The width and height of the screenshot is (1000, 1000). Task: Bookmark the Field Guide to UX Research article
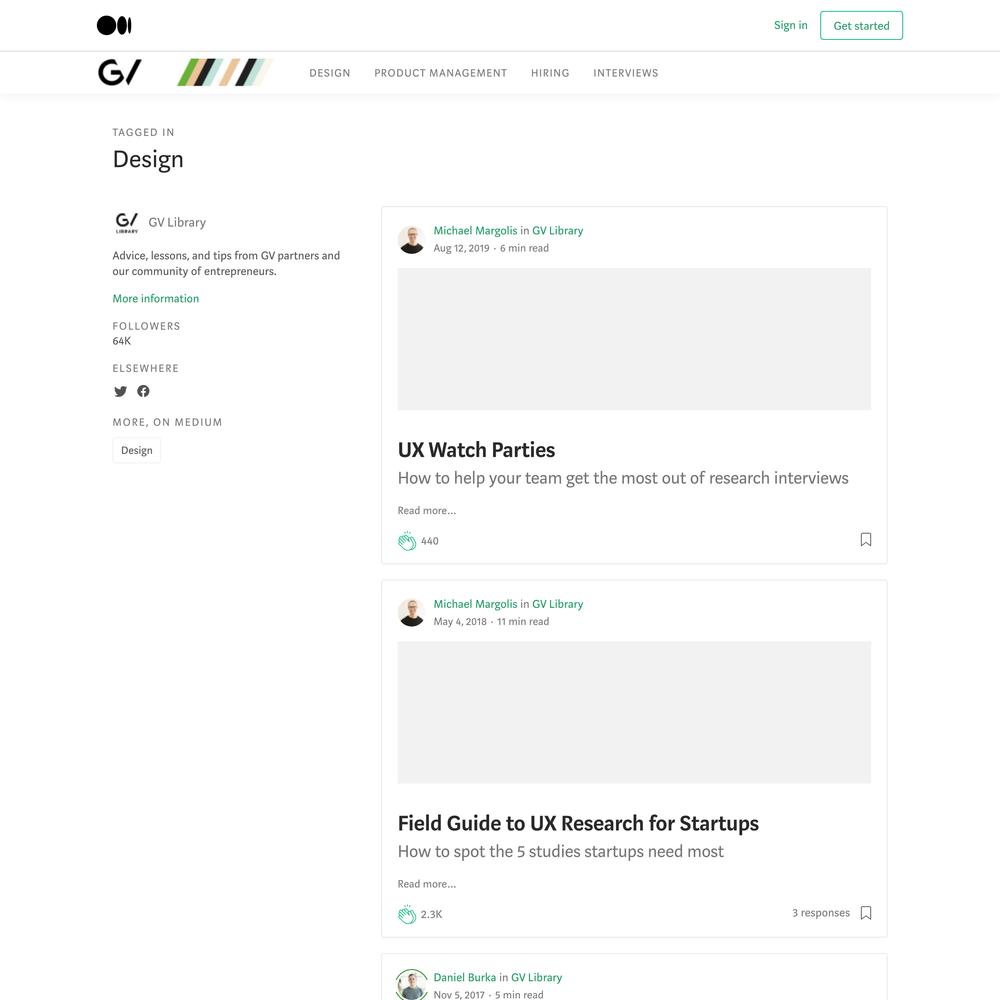[865, 913]
